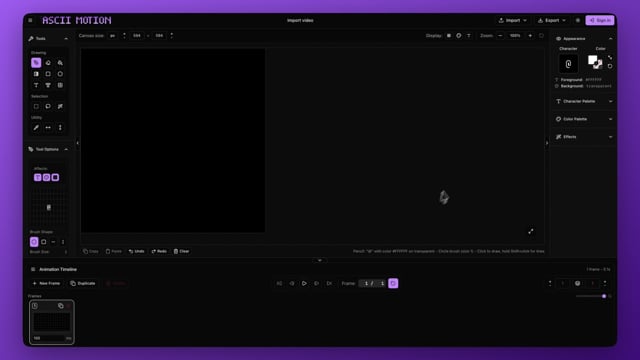Click the New Frame button
640x360 pixels.
pos(46,283)
